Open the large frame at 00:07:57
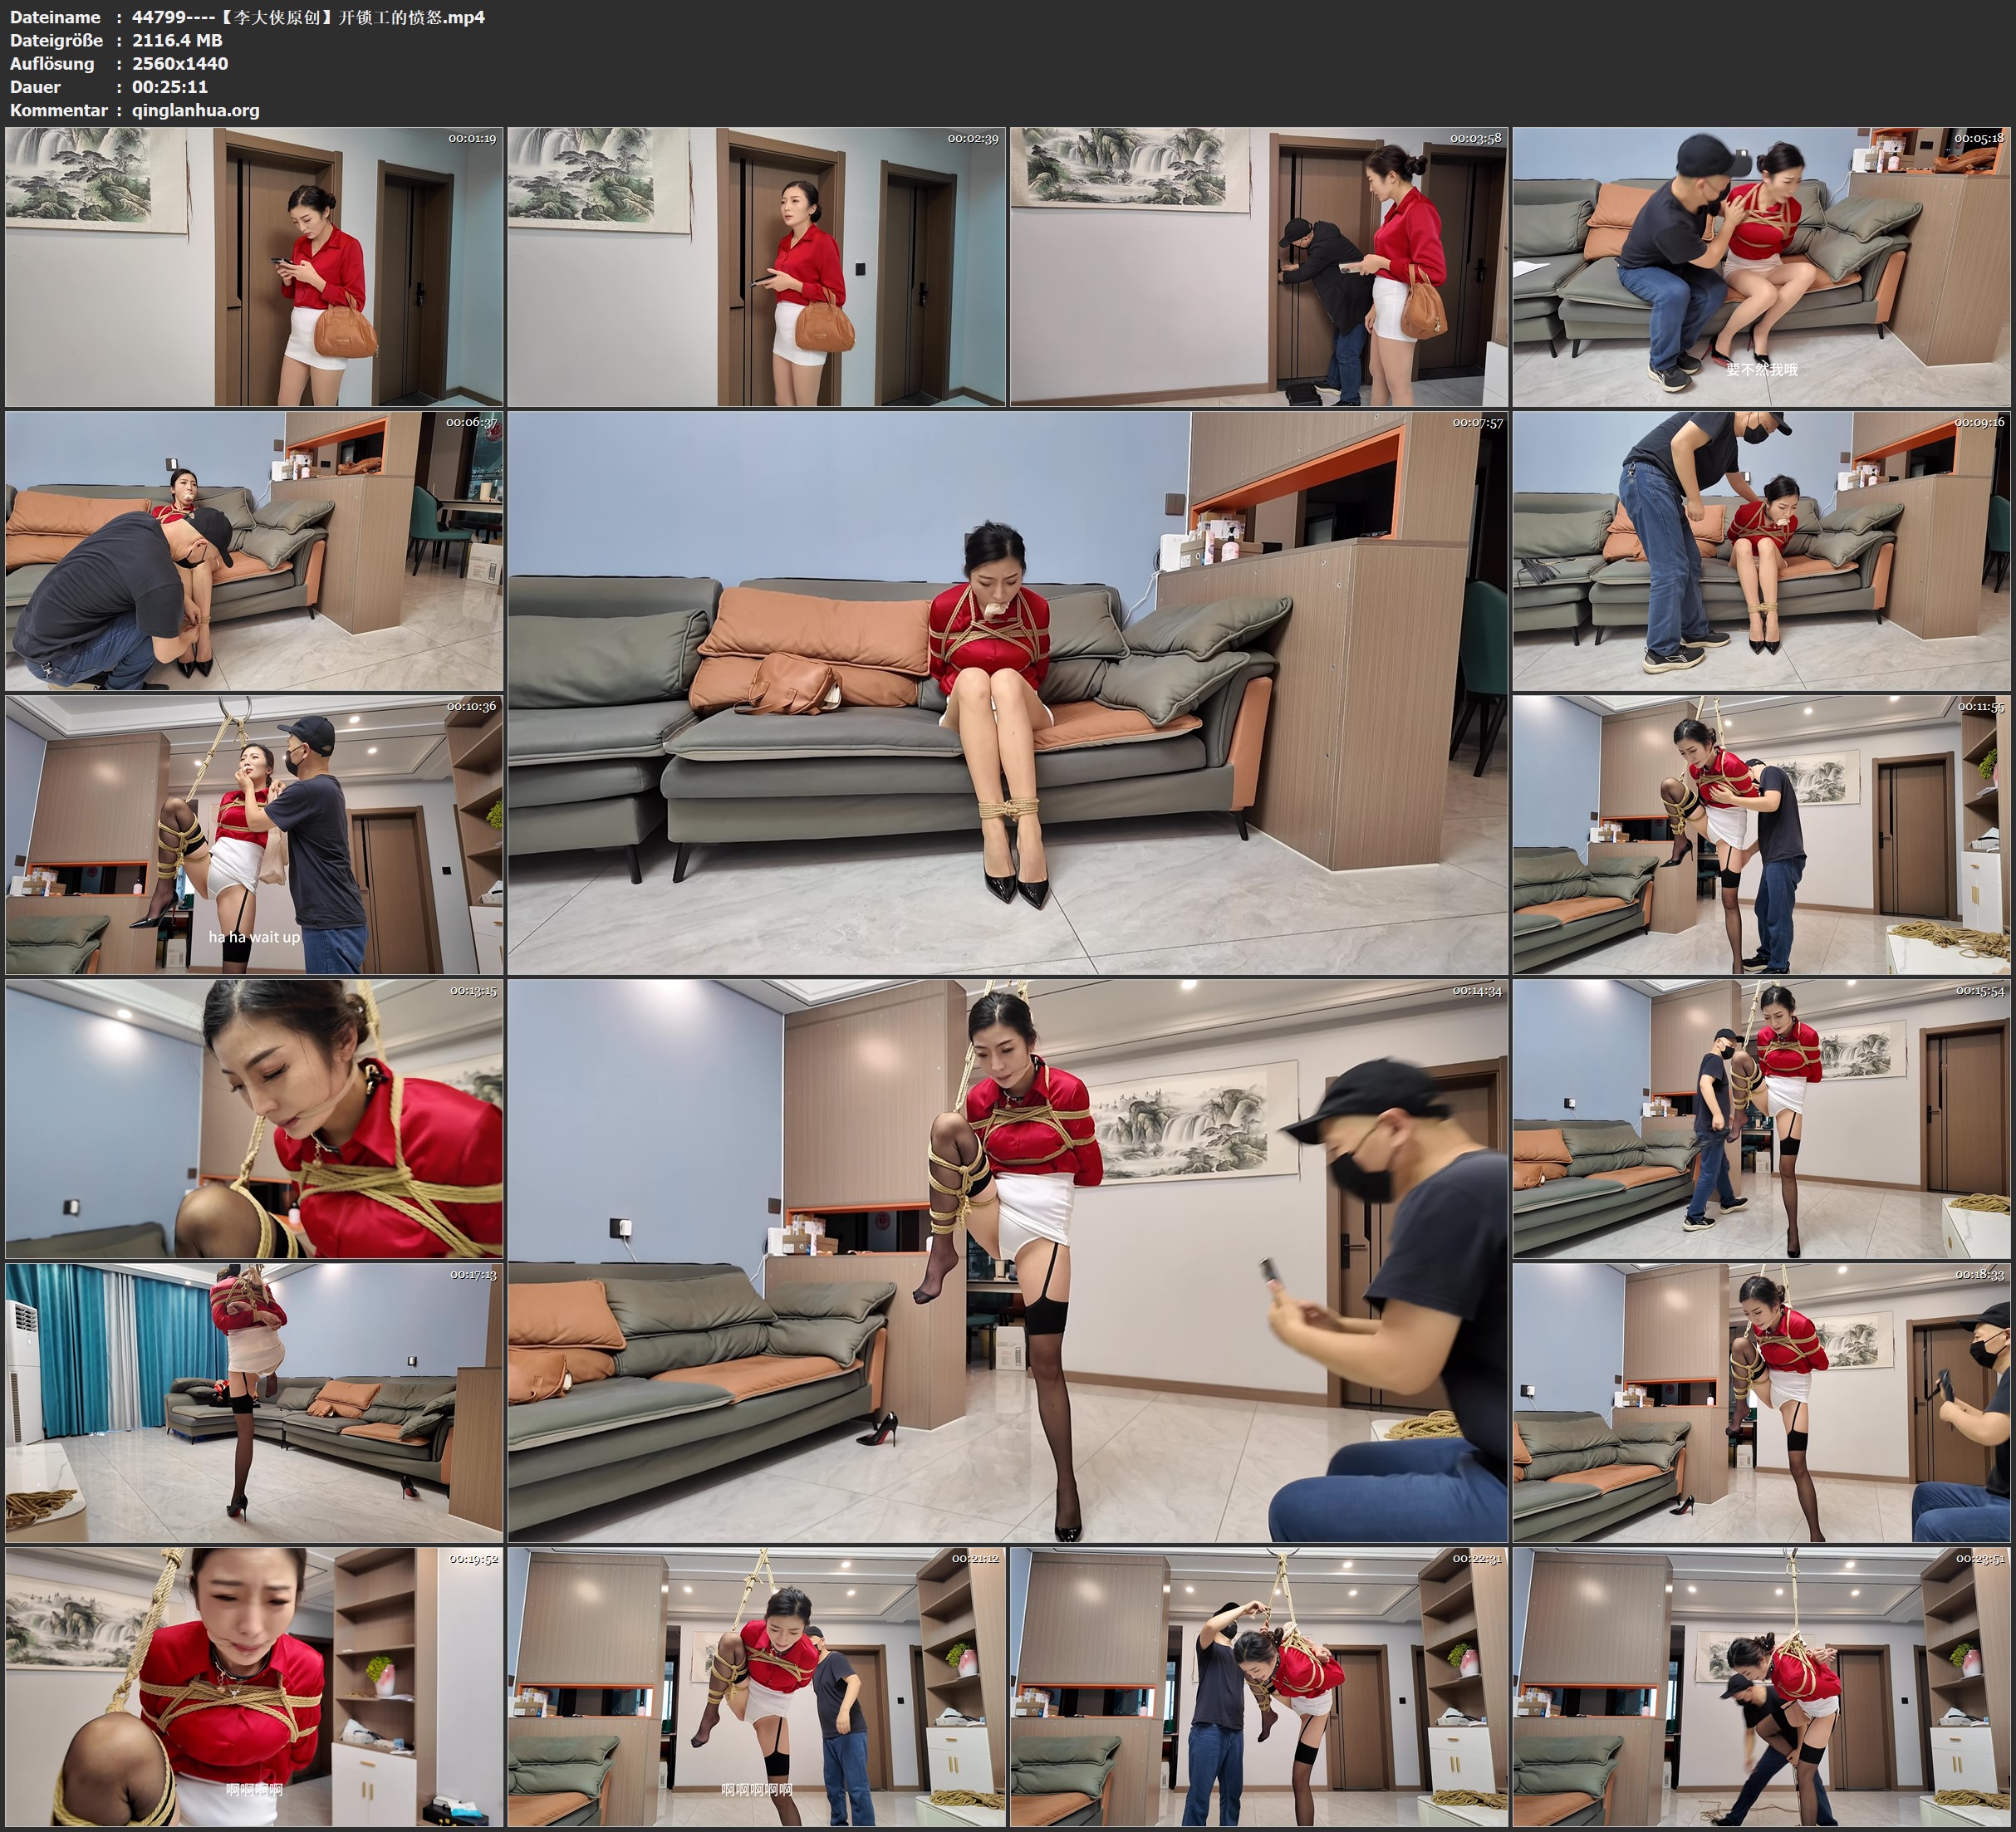Screen dimensions: 2016x1832 pyautogui.click(x=1007, y=692)
